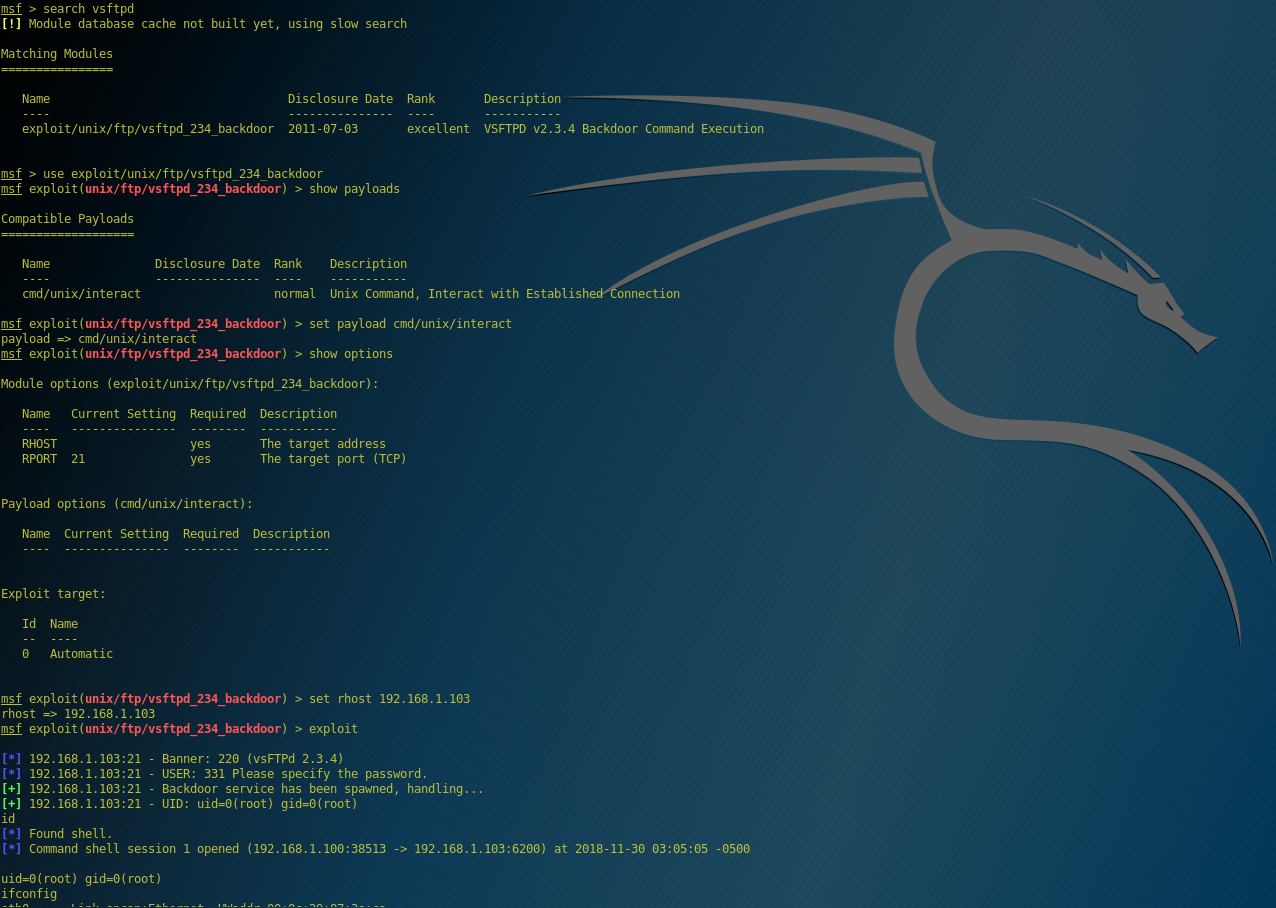The image size is (1276, 908).
Task: Click the 'USER: 331 Please specify the password.' line
Action: [214, 774]
